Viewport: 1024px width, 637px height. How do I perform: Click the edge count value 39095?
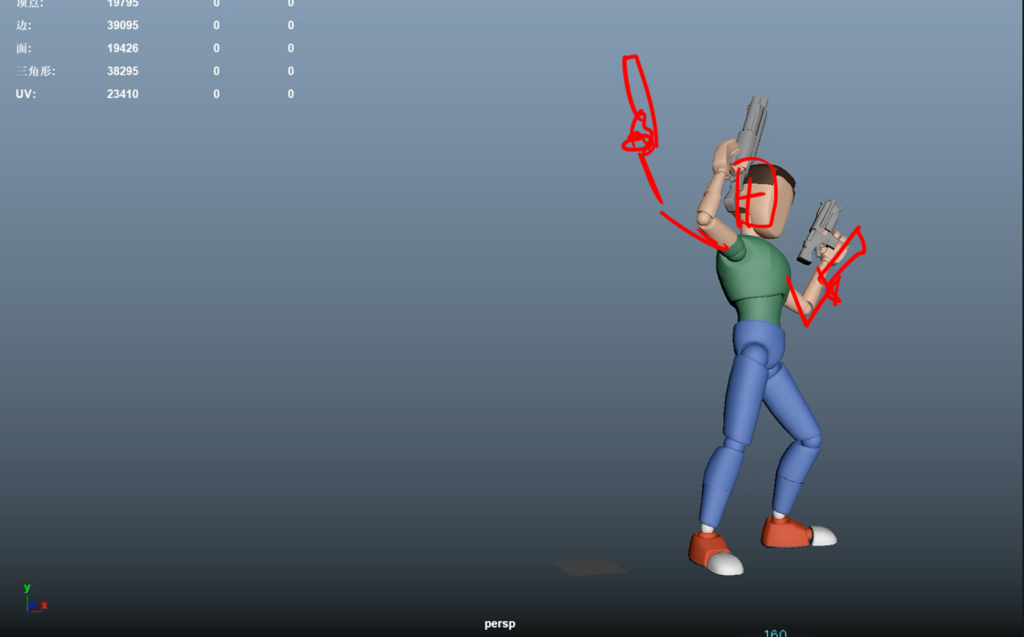123,25
